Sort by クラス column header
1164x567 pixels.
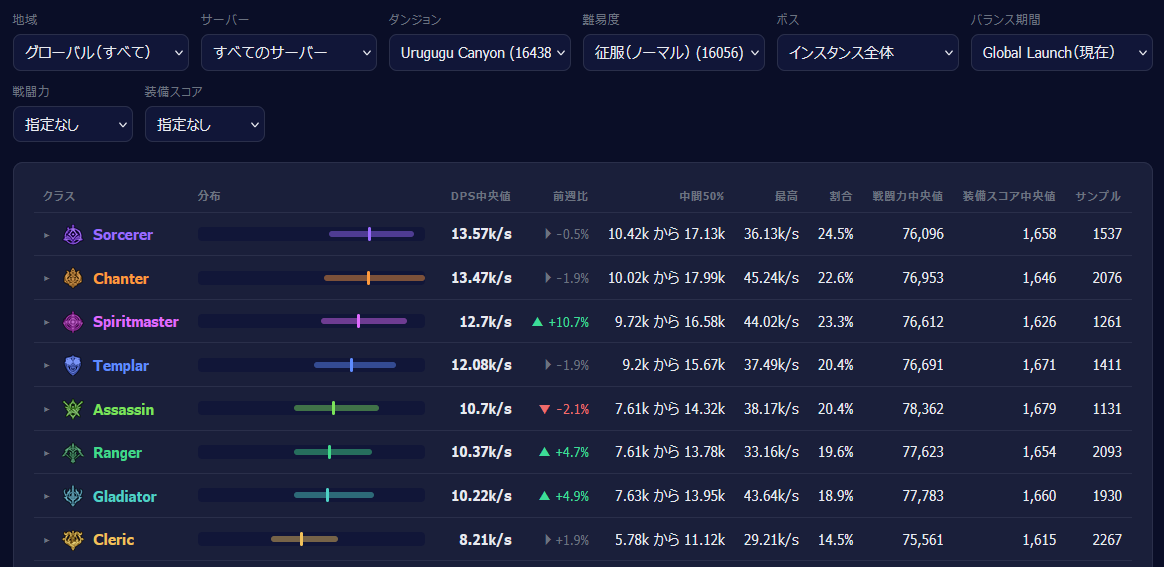tap(59, 197)
